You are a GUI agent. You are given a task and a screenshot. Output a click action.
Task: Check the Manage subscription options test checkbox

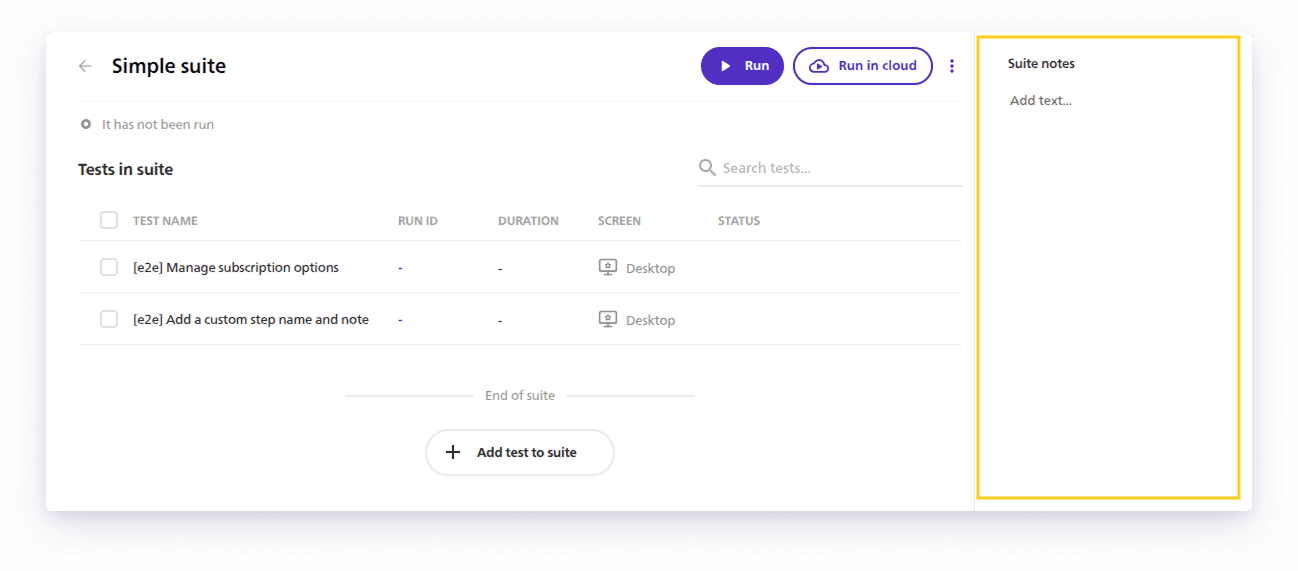109,267
